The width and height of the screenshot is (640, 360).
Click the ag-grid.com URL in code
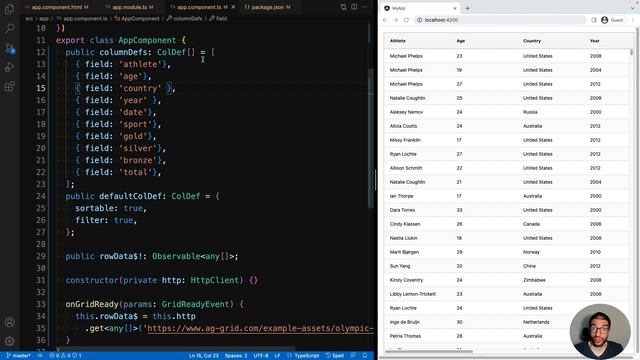[x=260, y=328]
